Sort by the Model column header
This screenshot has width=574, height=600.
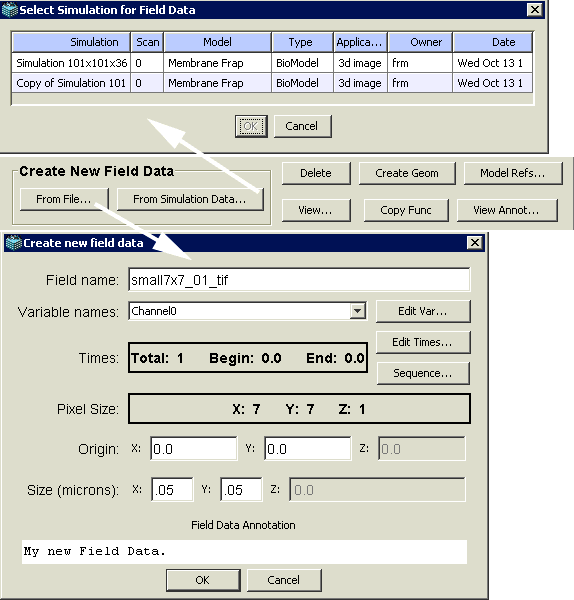[x=217, y=42]
